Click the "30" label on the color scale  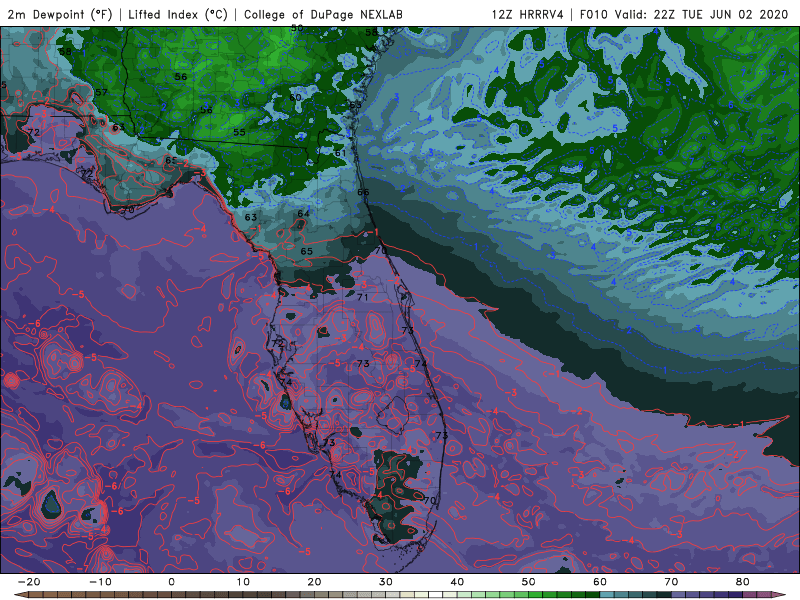(386, 582)
